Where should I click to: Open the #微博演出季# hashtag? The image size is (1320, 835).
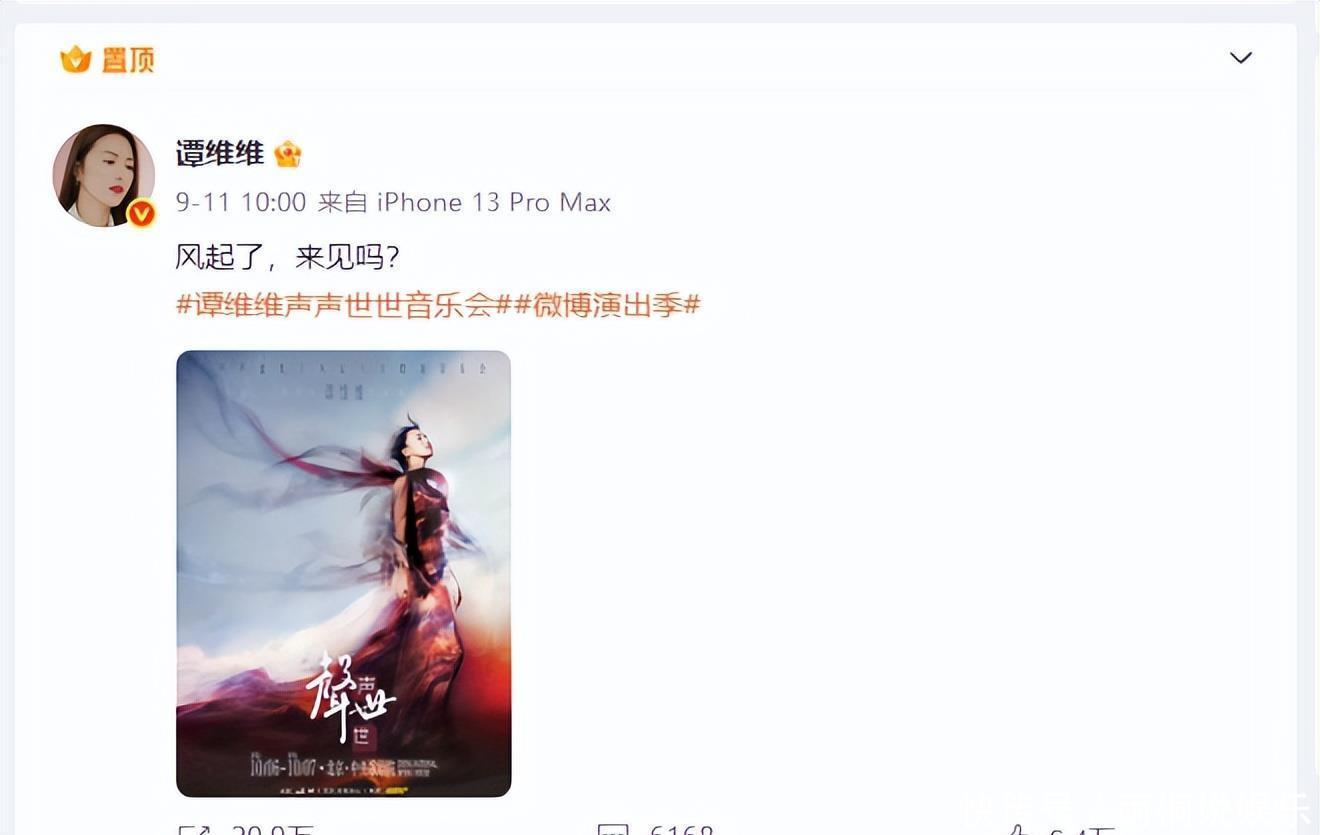(x=608, y=305)
